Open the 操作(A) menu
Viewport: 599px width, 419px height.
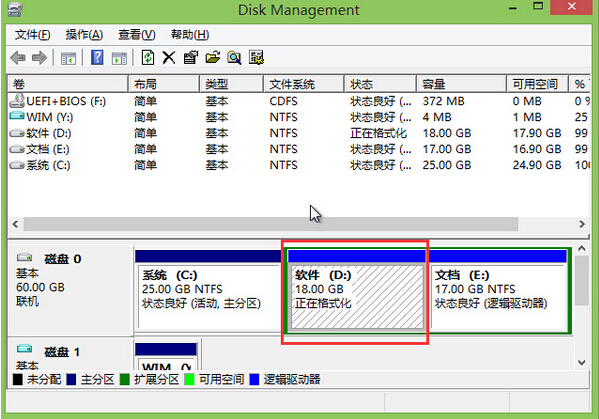pos(84,35)
